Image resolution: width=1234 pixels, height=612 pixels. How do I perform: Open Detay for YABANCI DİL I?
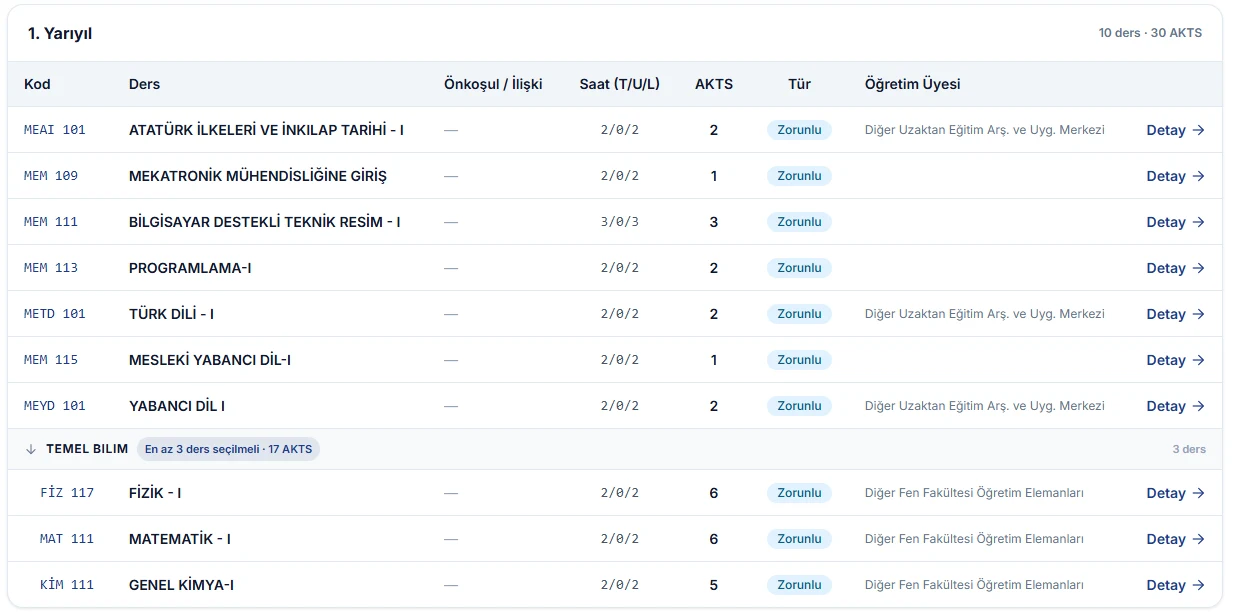1175,406
